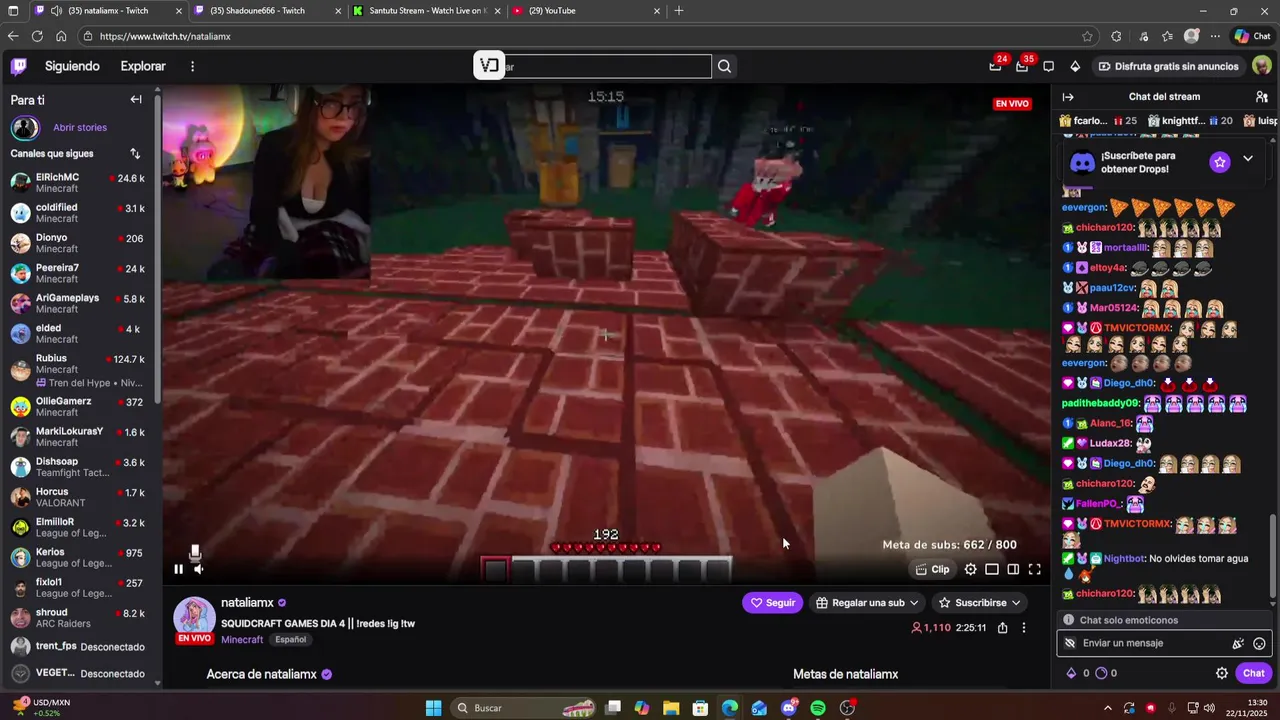Open emote picker in chat input
Screen dimensions: 1280x720
click(x=1259, y=643)
